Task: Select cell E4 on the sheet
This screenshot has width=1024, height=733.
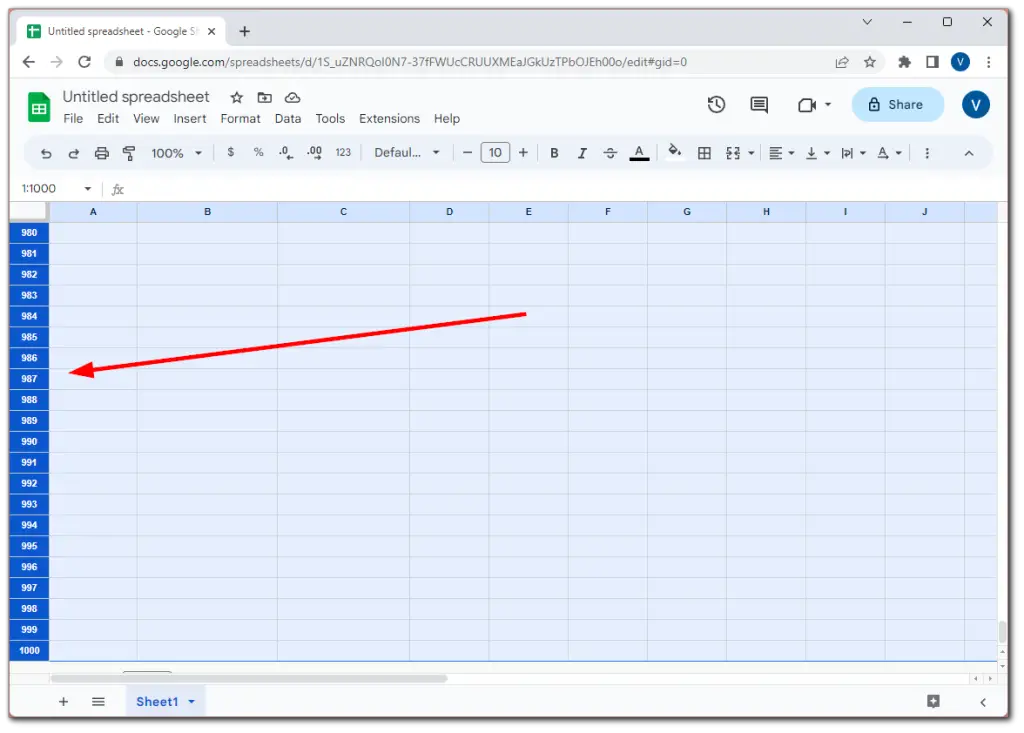Action: [529, 295]
